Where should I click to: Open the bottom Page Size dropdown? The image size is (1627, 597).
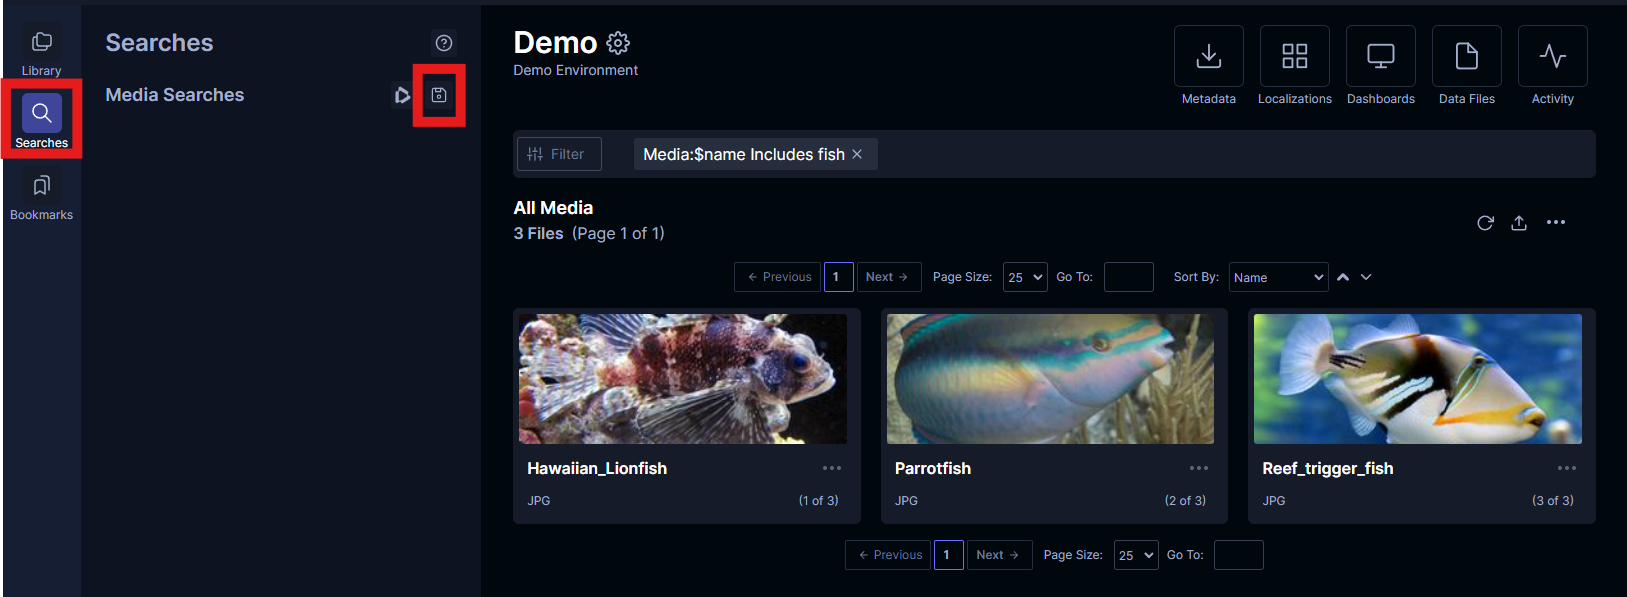click(x=1136, y=555)
